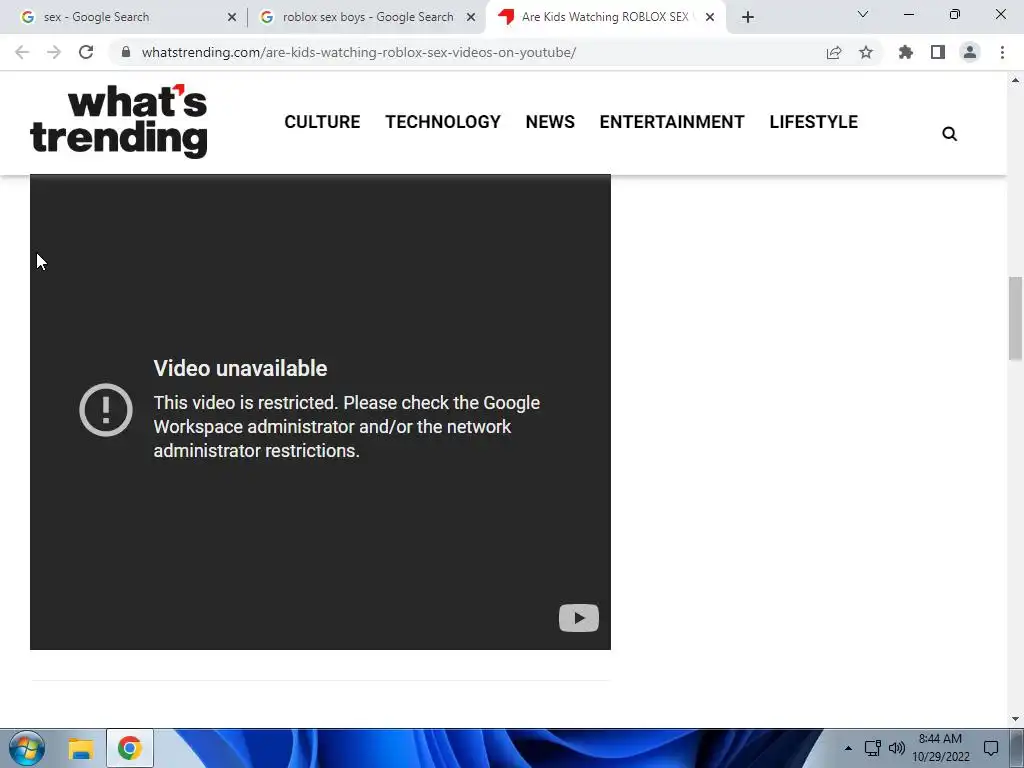This screenshot has width=1024, height=768.
Task: Close the 'sex - Google Search' tab
Action: point(232,17)
